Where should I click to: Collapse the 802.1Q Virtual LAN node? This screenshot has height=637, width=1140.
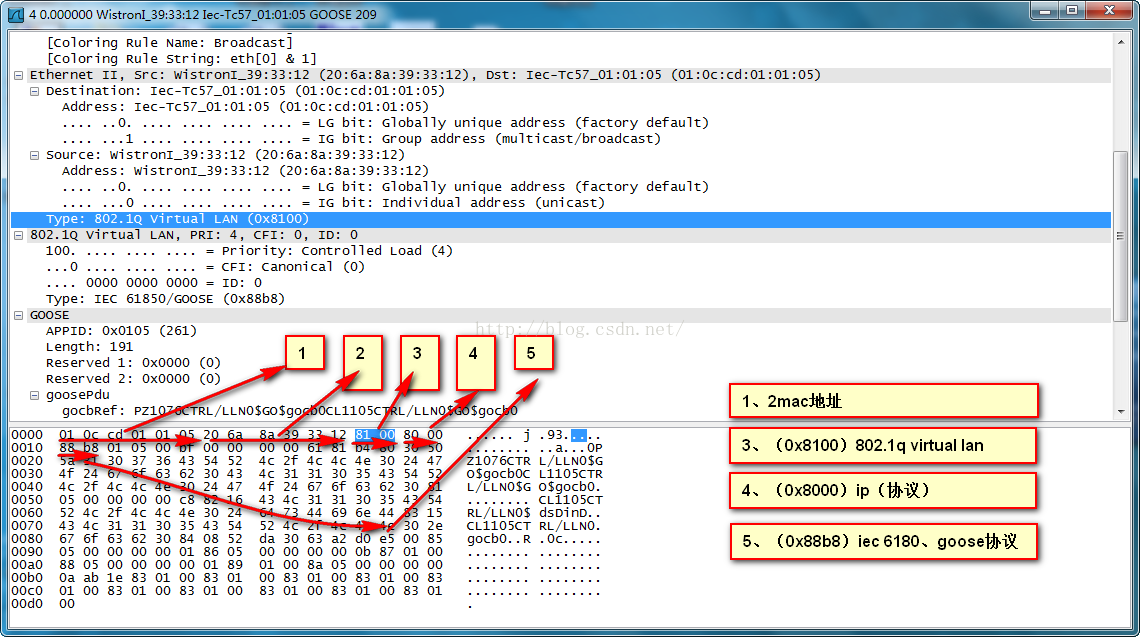tap(19, 235)
